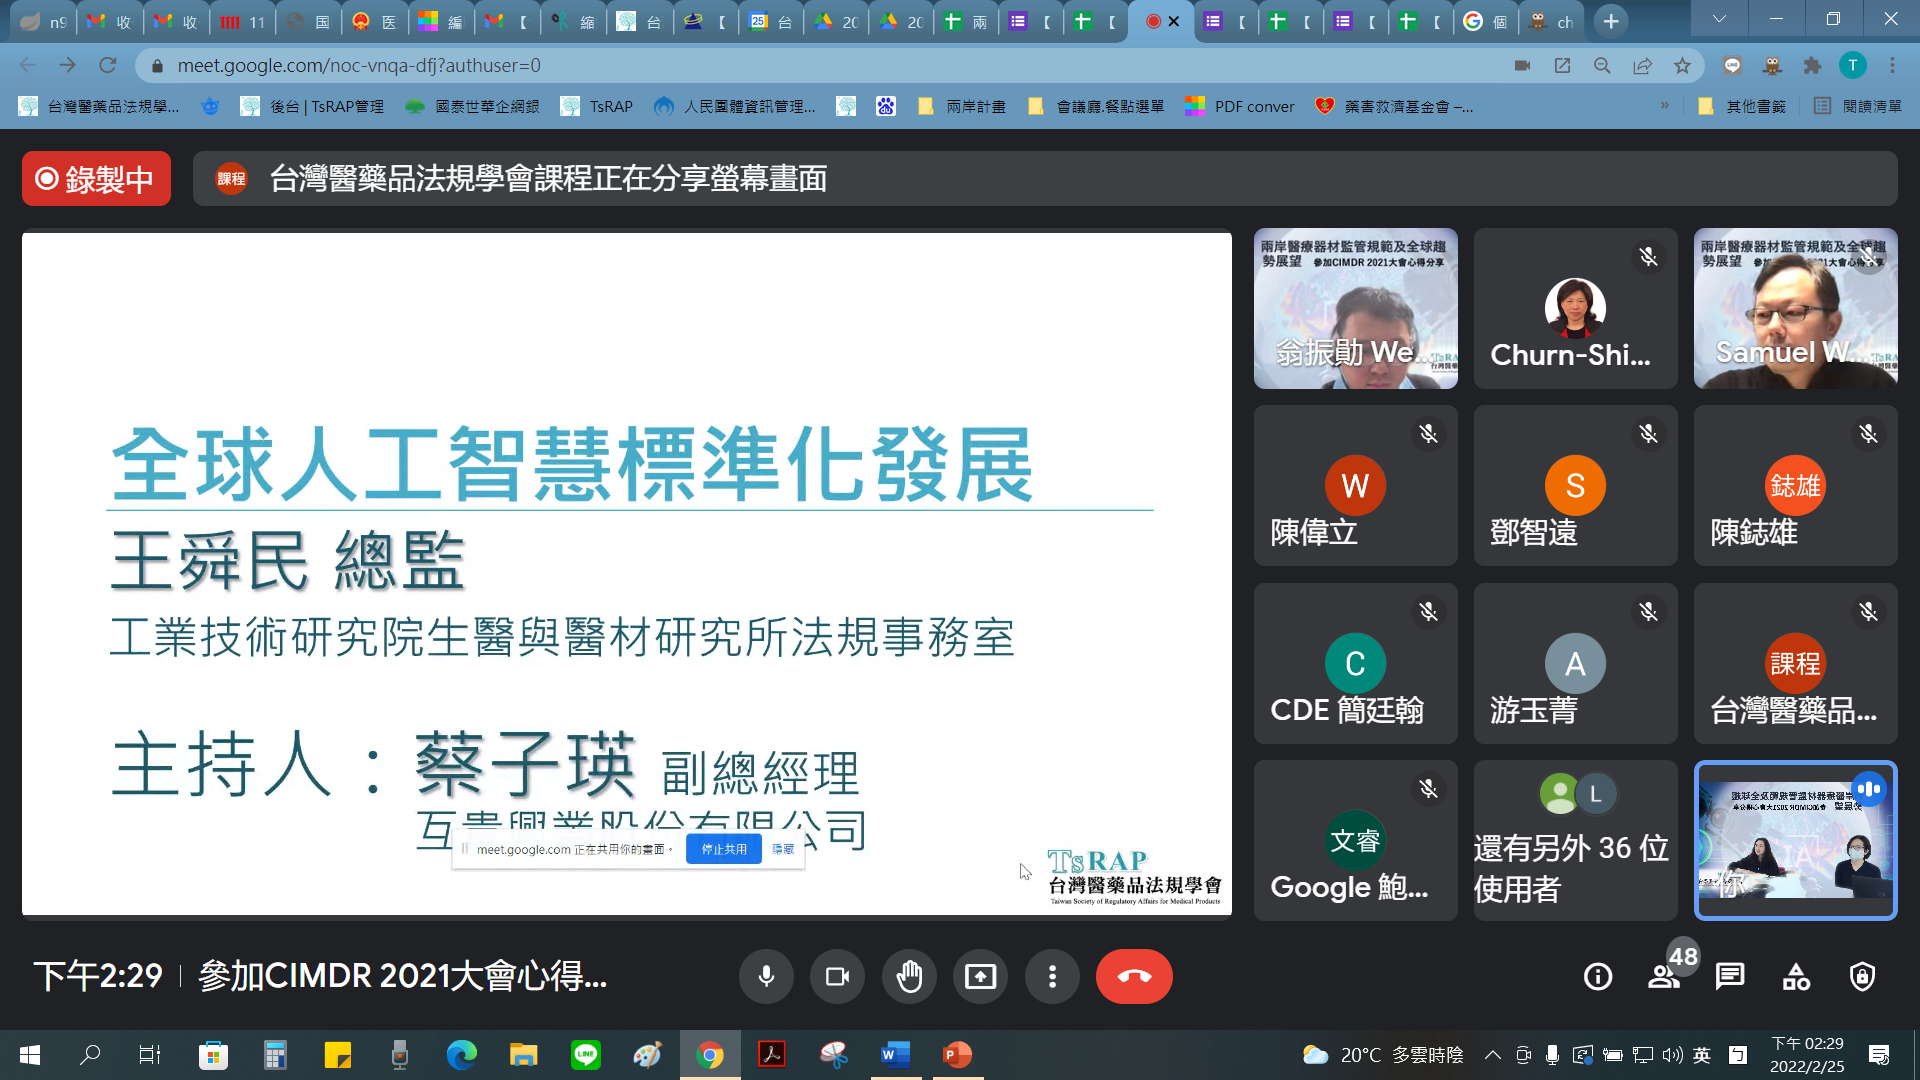Click the present screen icon
The image size is (1920, 1080).
coord(980,976)
